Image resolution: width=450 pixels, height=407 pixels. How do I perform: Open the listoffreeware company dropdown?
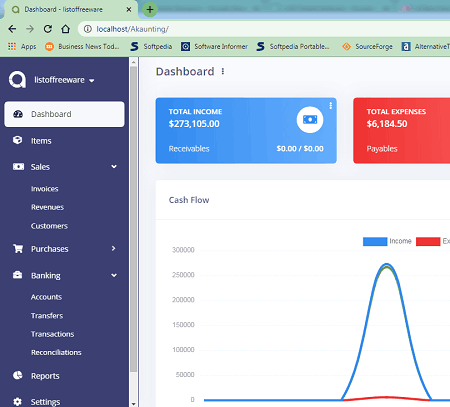click(64, 80)
